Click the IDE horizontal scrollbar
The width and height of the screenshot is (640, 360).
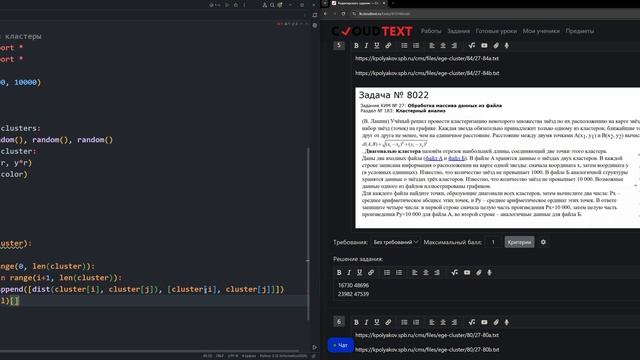point(149,350)
